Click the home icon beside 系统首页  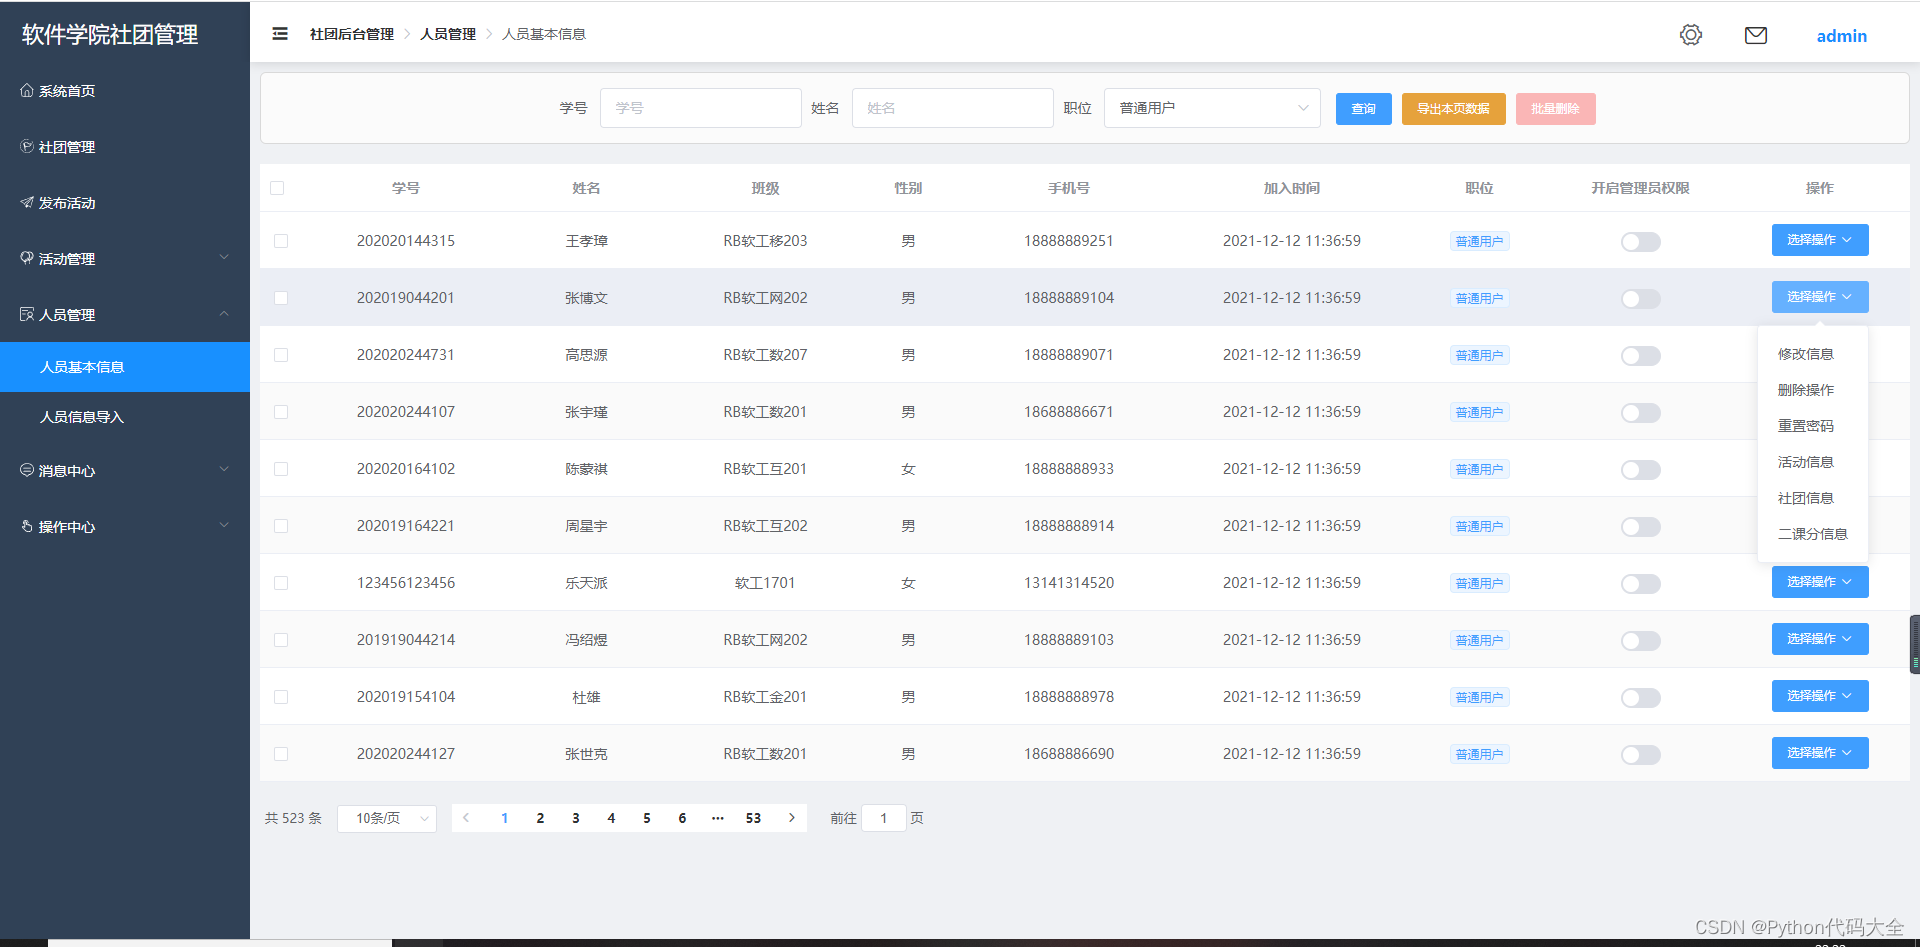coord(27,91)
